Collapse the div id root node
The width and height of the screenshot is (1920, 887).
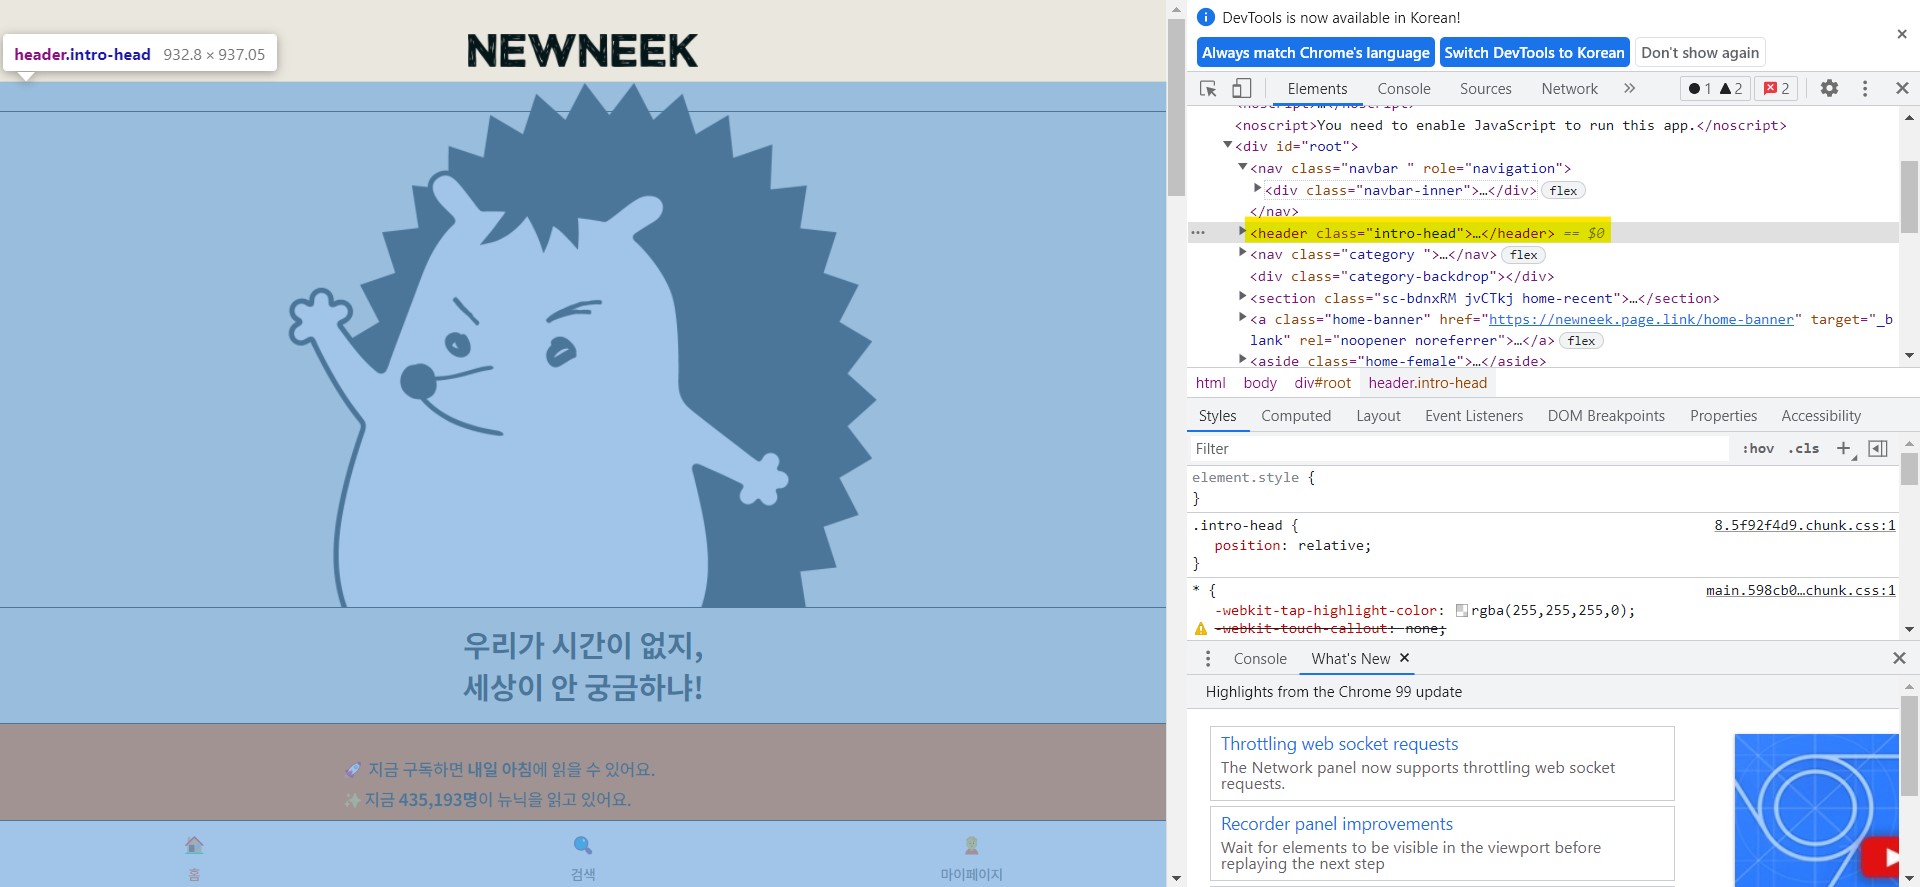pyautogui.click(x=1228, y=145)
